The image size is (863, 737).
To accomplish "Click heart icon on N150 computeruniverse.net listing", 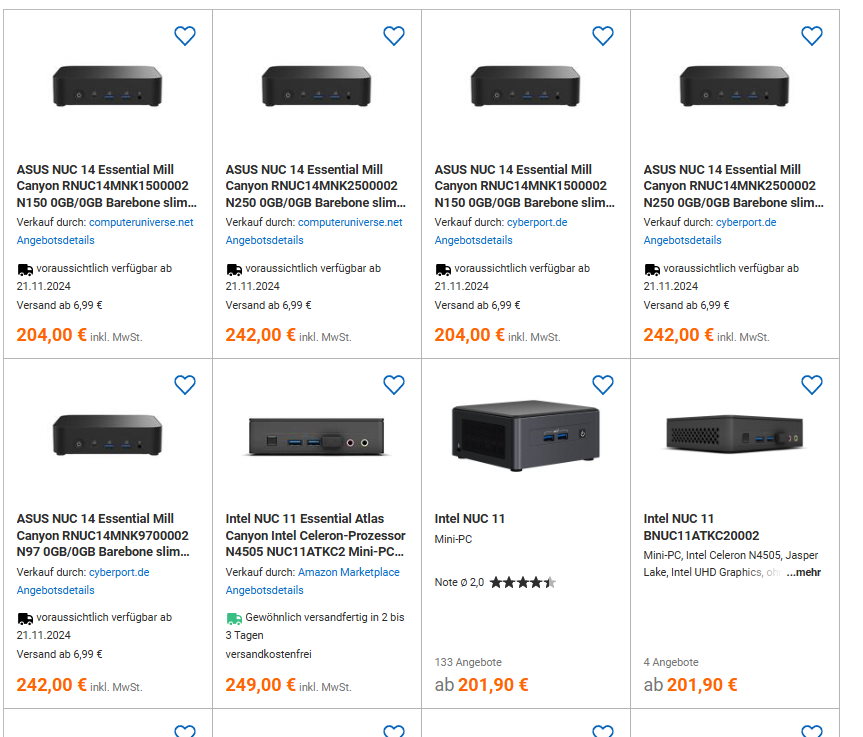I will click(x=185, y=36).
